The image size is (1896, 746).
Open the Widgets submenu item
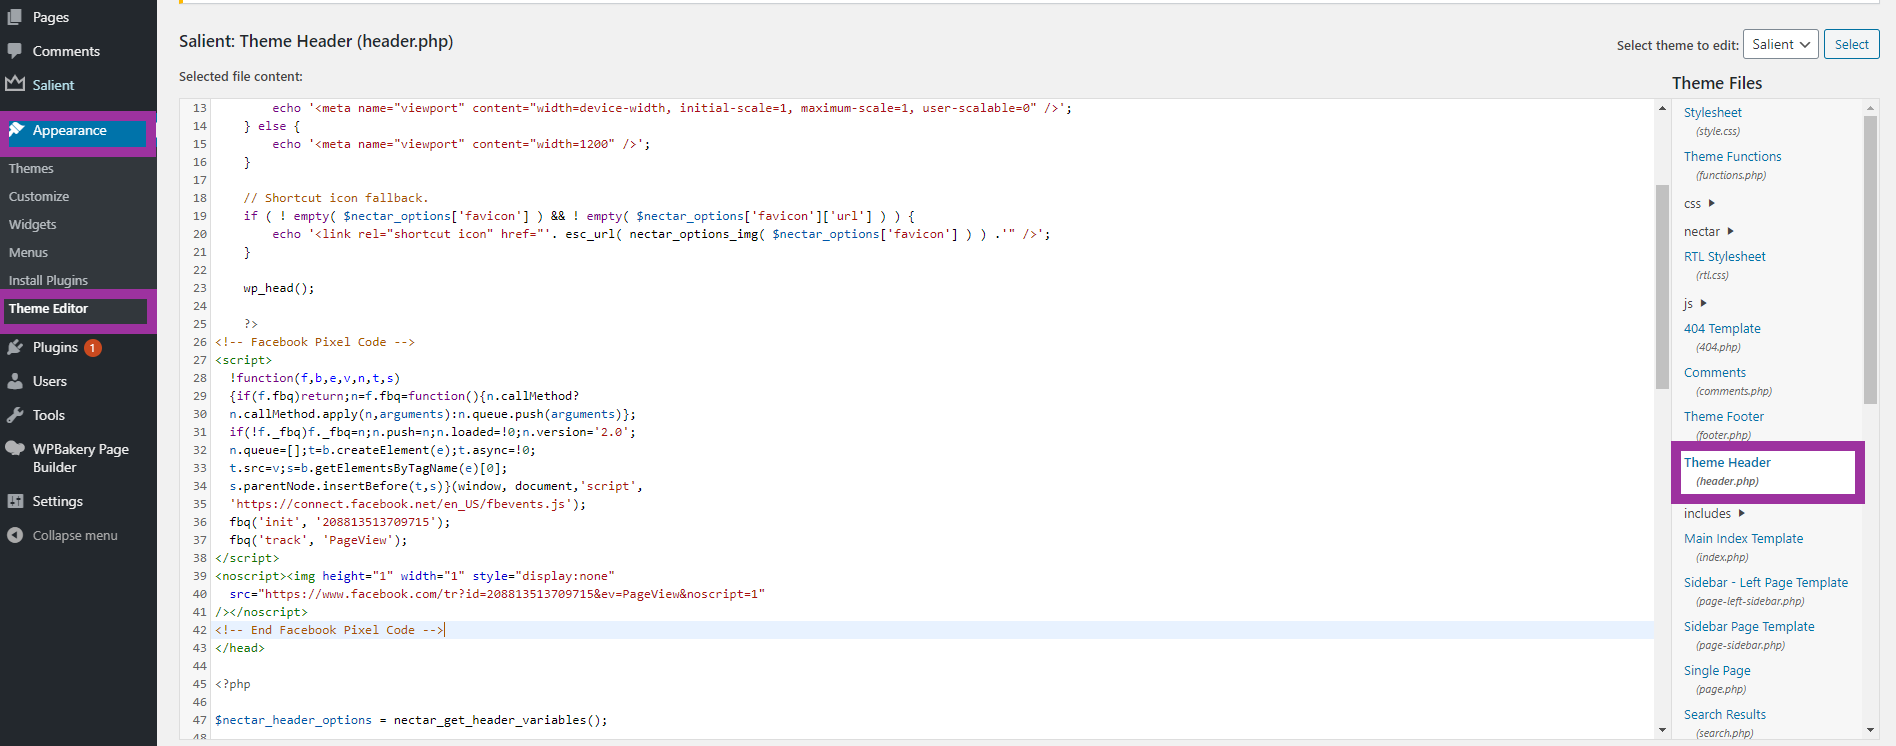33,225
